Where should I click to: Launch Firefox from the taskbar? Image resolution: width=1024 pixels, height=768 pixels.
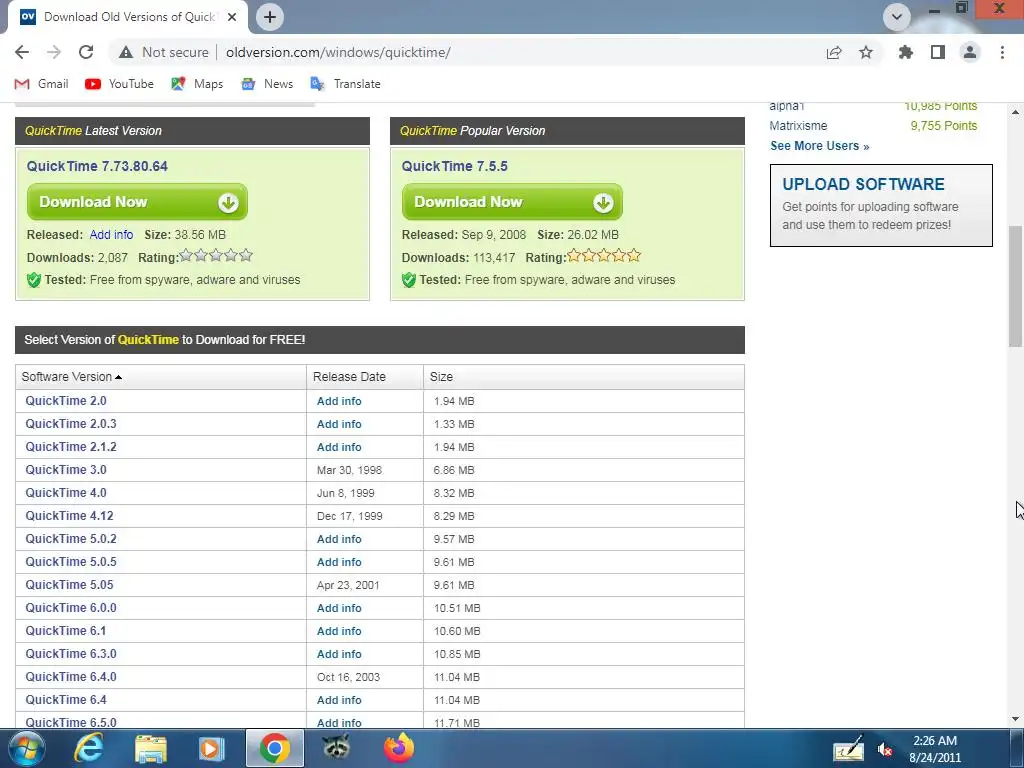pos(398,748)
